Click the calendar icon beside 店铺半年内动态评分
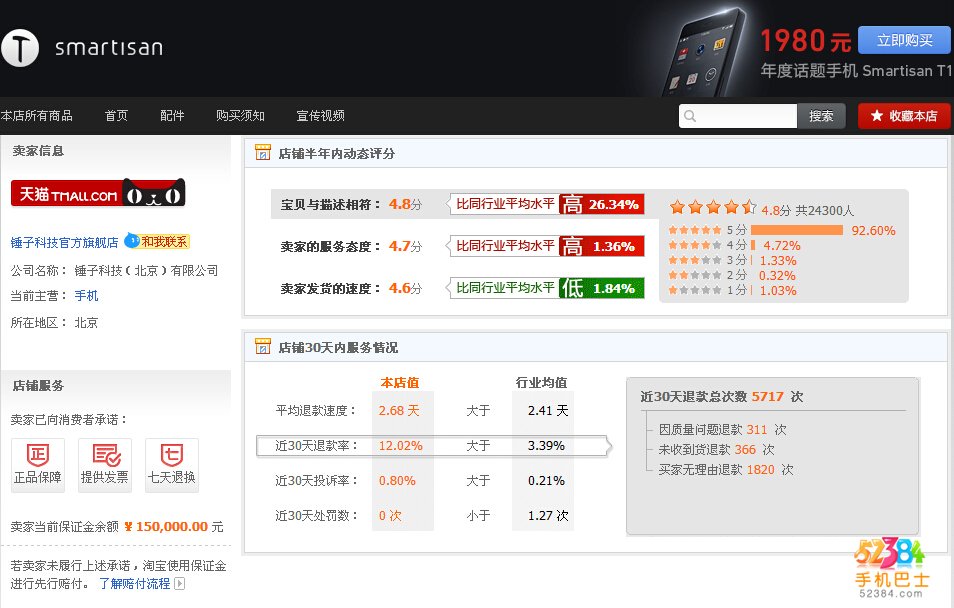This screenshot has height=608, width=954. (263, 152)
